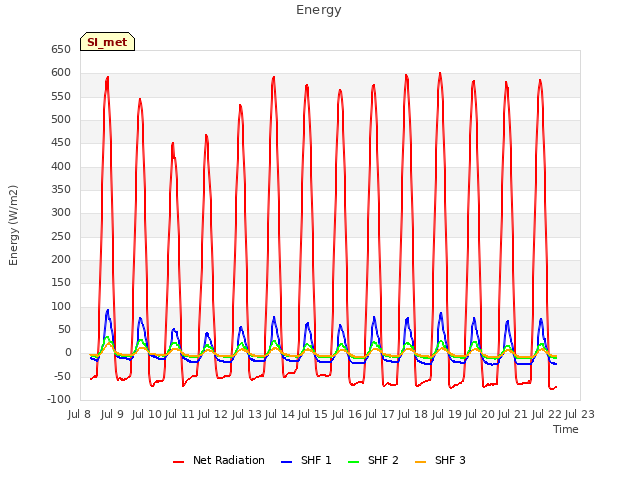Viewport: 640px width, 480px height.
Task: Select SHF 3 legend entry
Action: pos(440,460)
